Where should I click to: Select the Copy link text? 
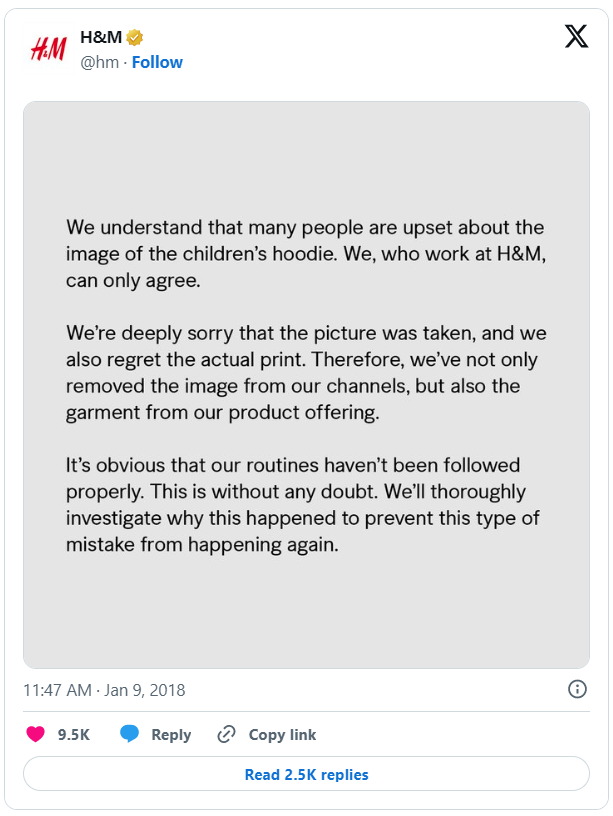point(282,734)
